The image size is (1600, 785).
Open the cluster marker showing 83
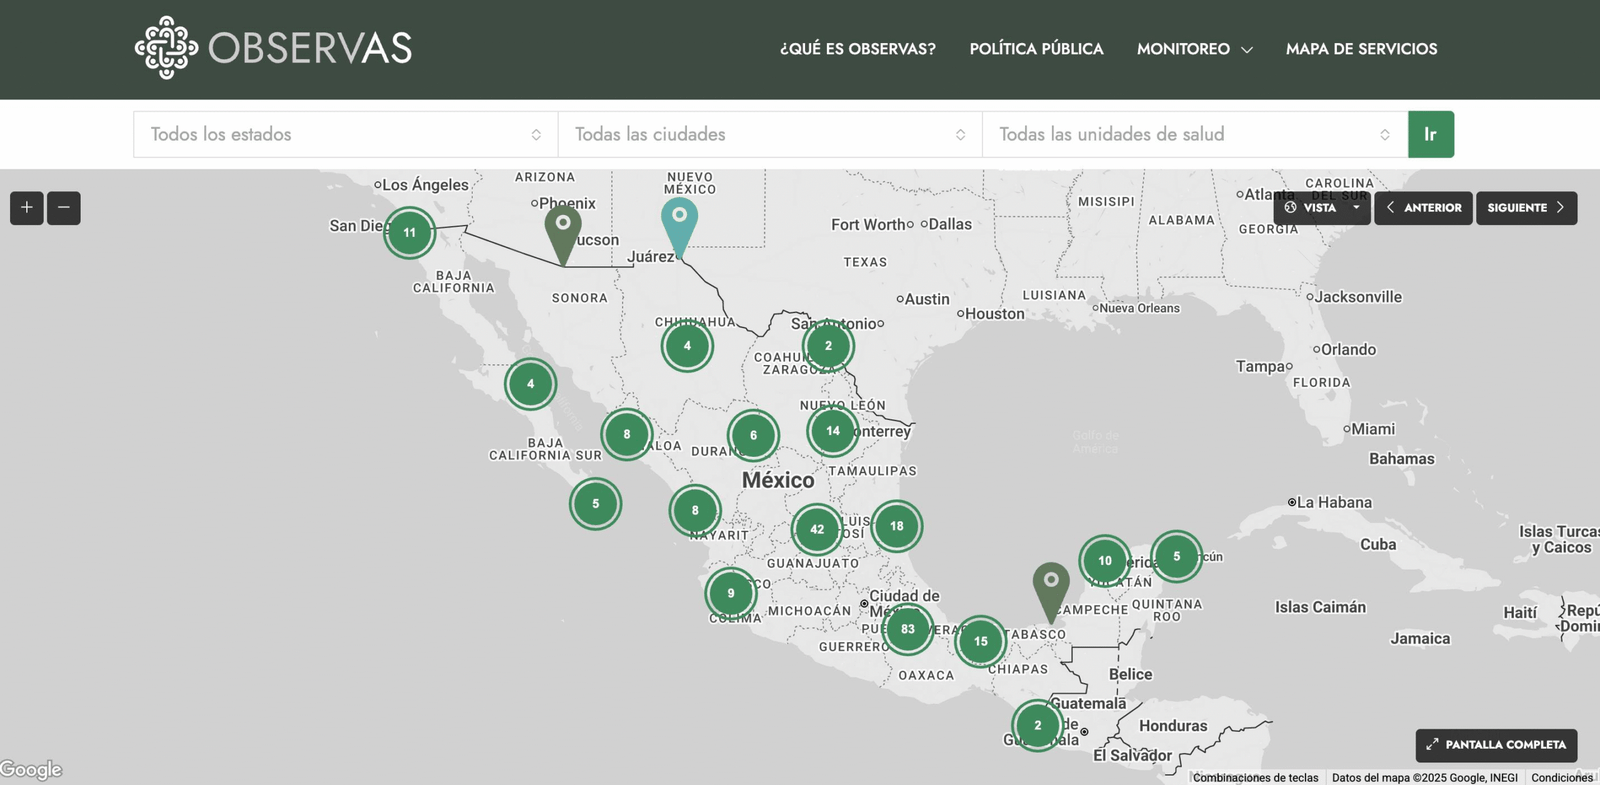(908, 629)
